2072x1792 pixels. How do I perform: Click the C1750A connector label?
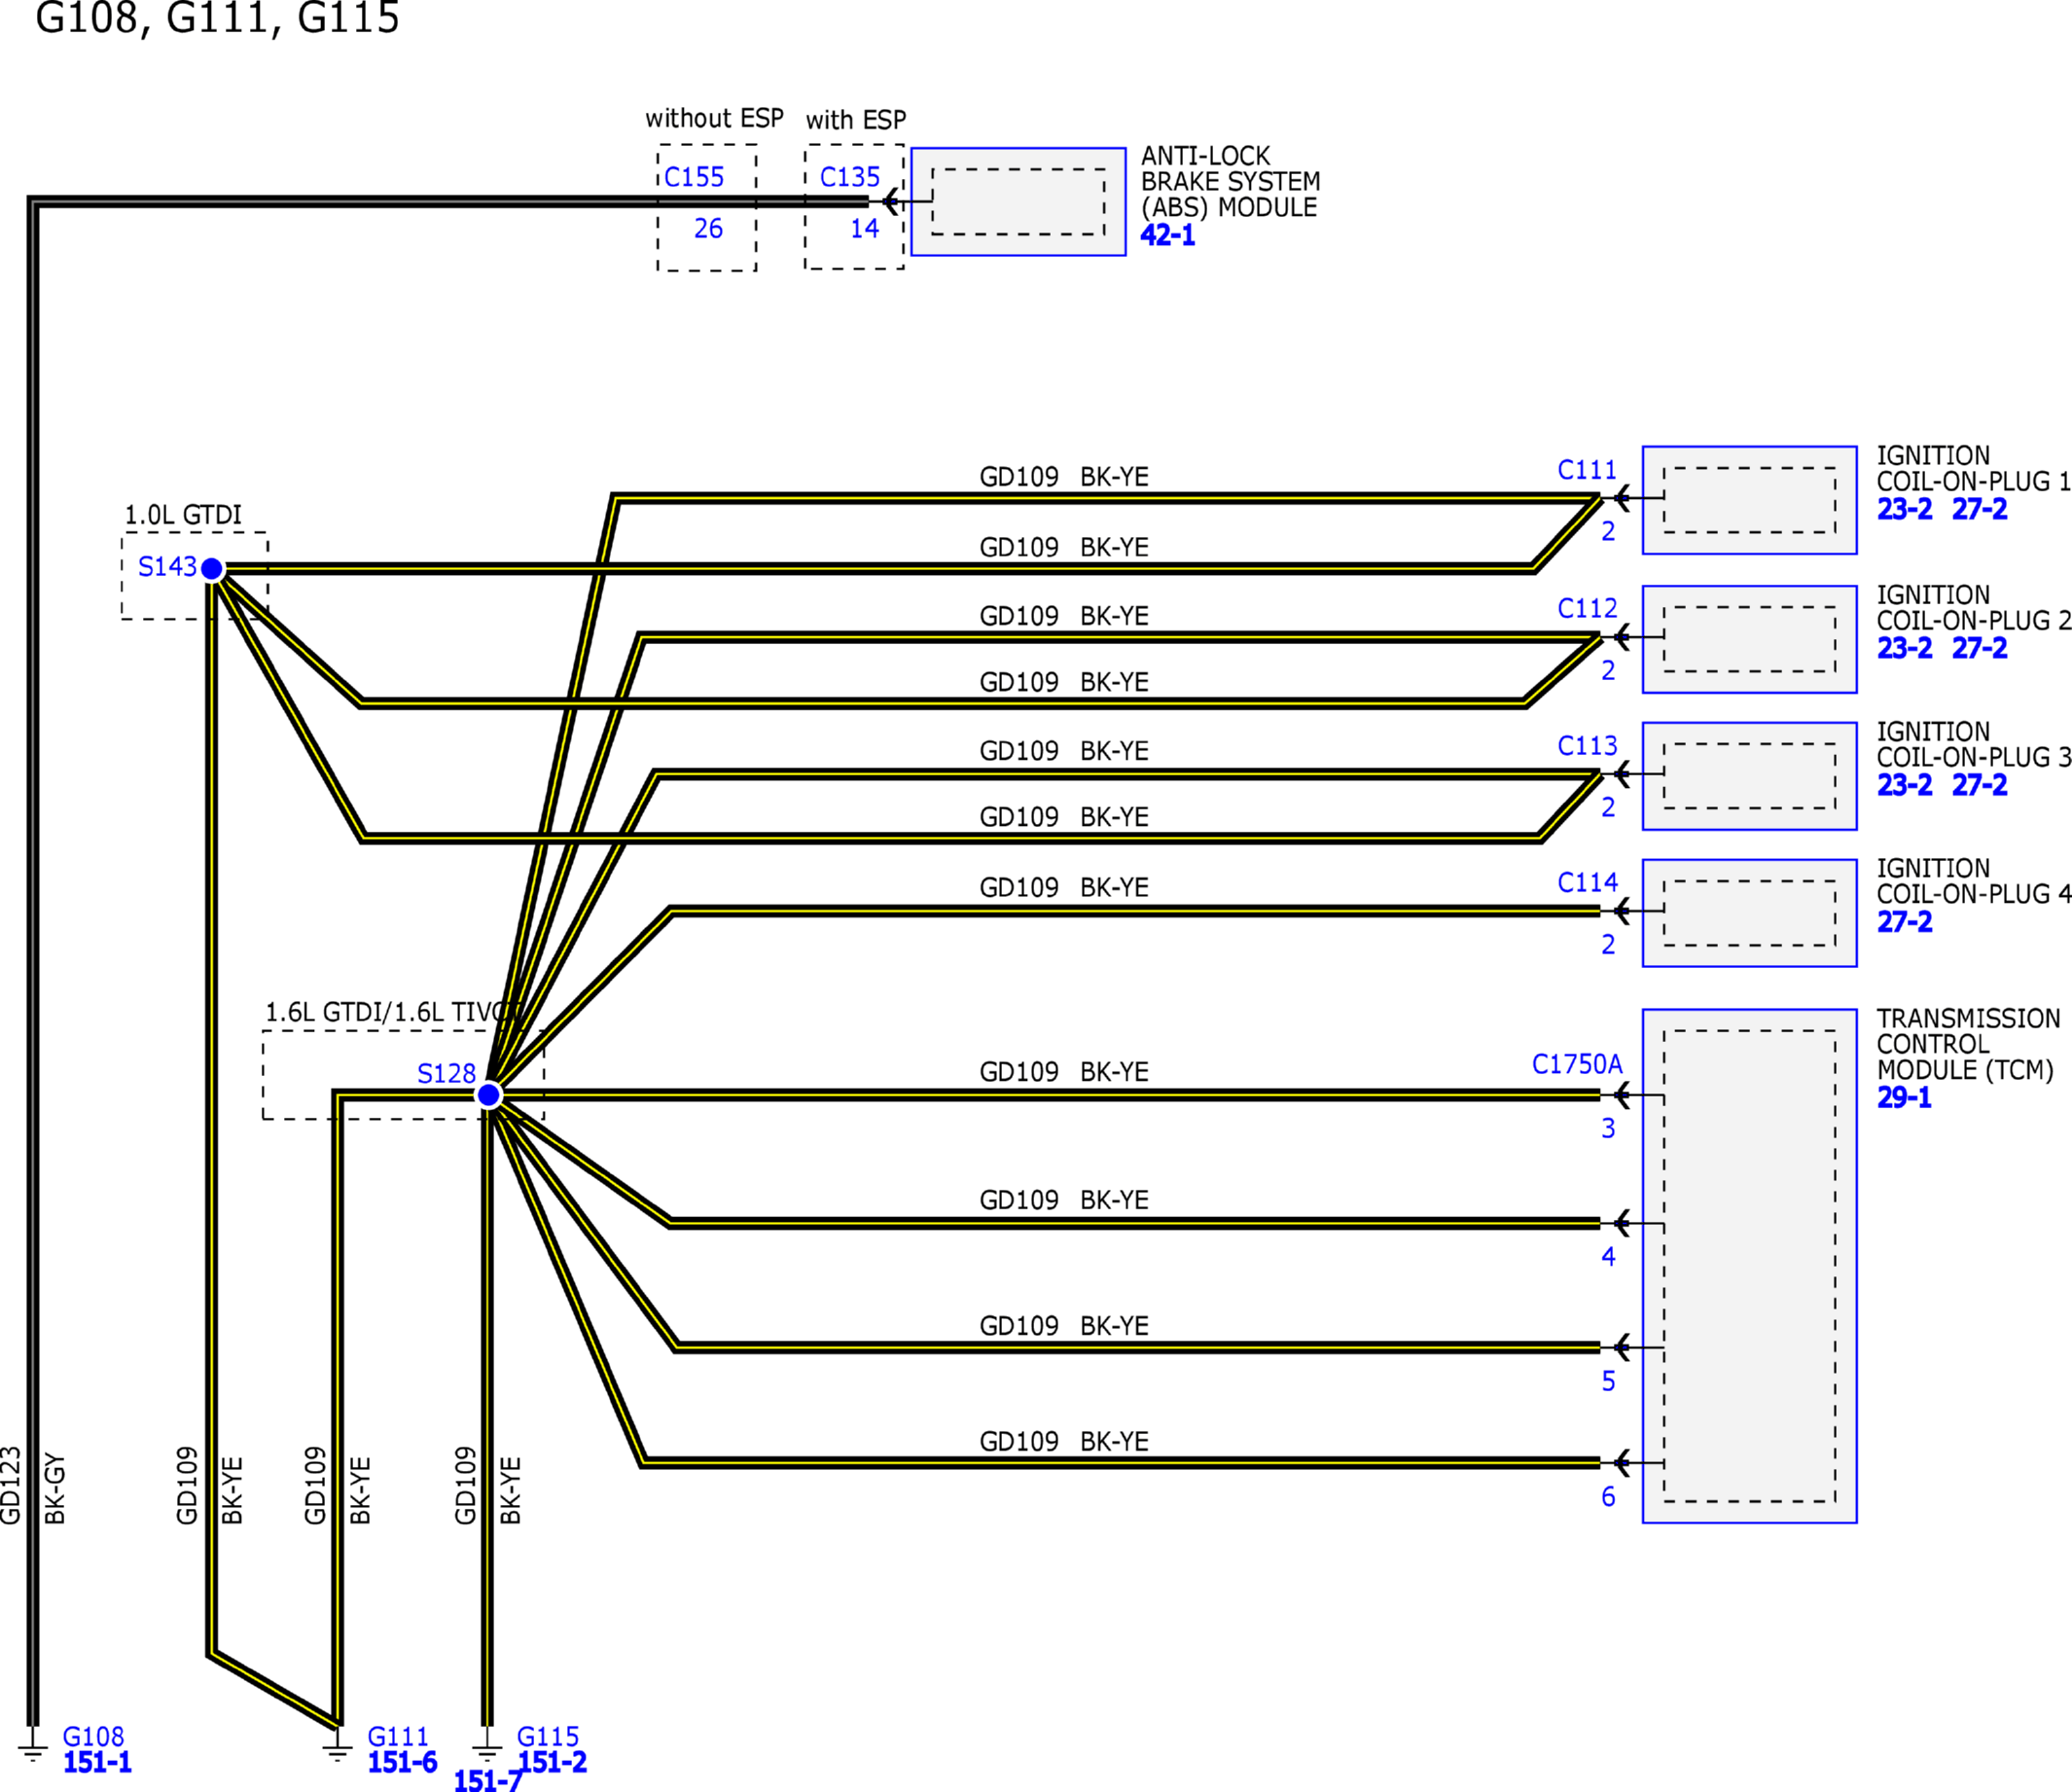(x=1577, y=1065)
